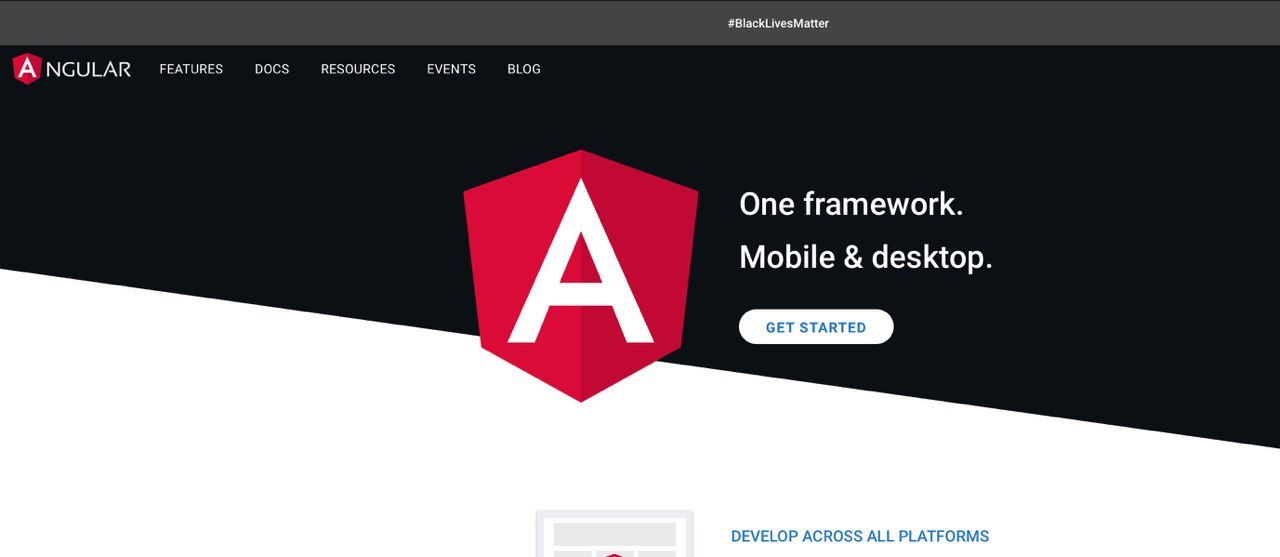Image resolution: width=1280 pixels, height=557 pixels.
Task: Click the GET STARTED button
Action: [816, 327]
